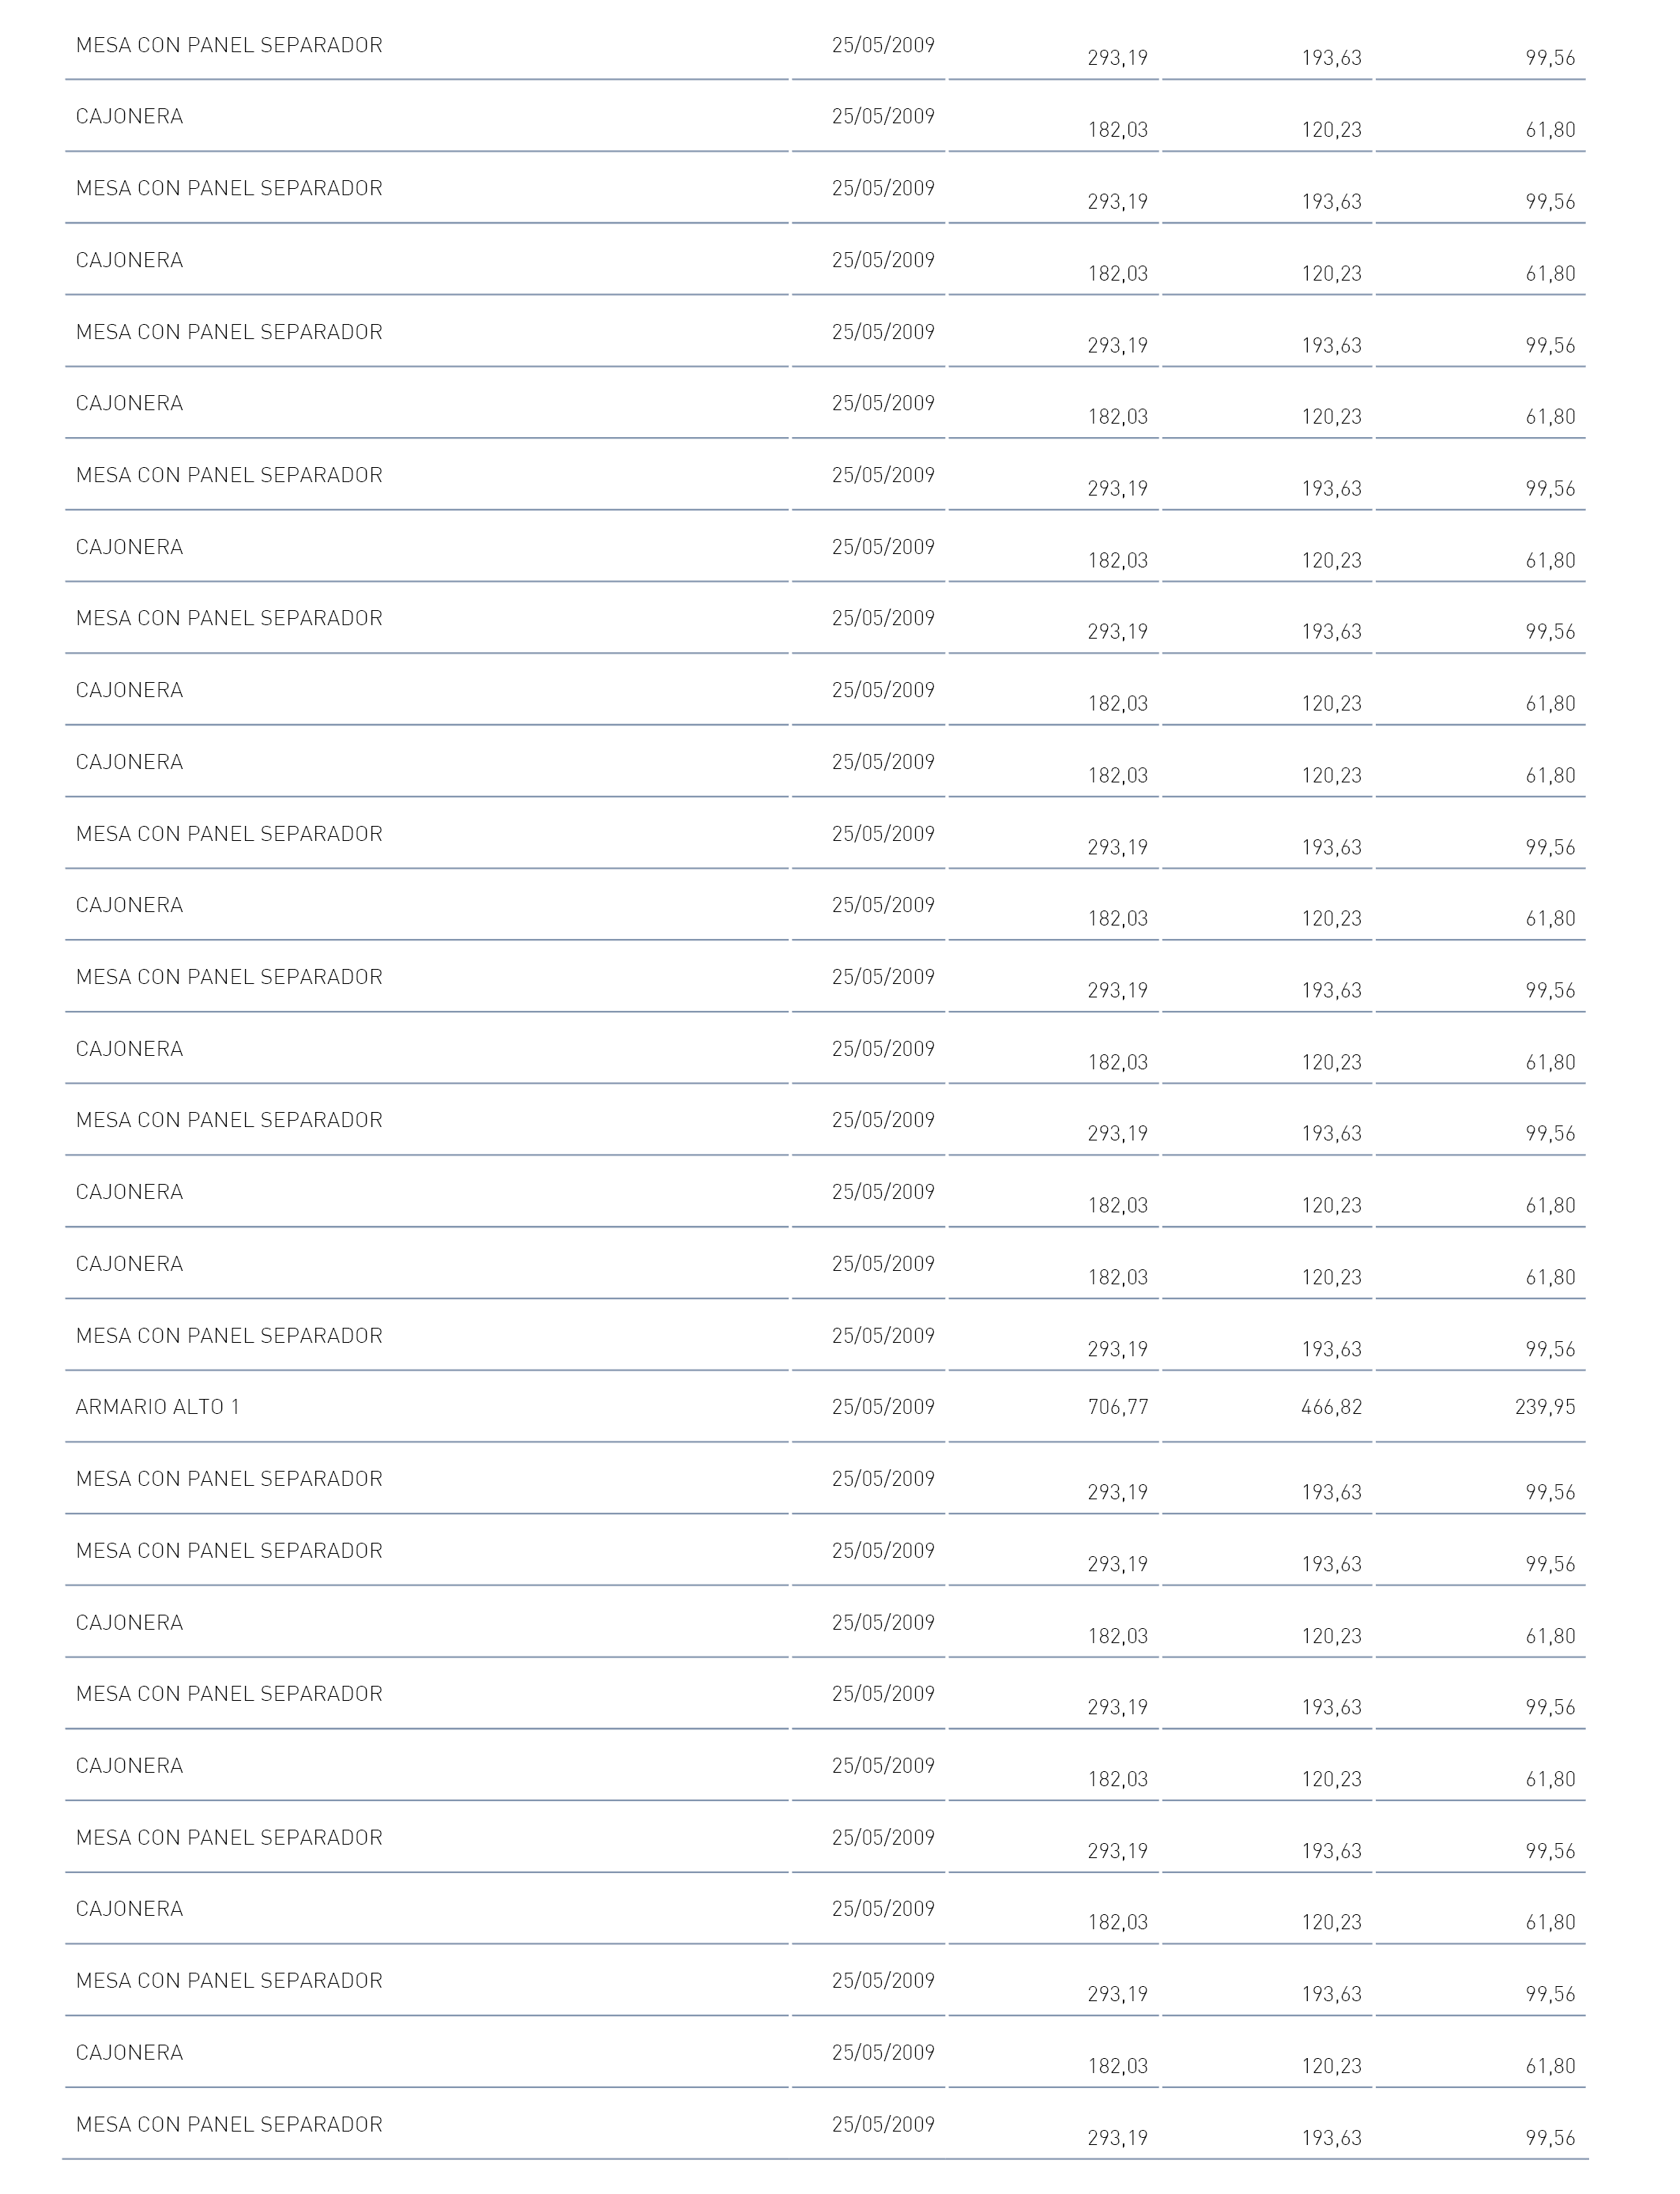Image resolution: width=1680 pixels, height=2194 pixels.
Task: Click the last CAJONERA entry in the table
Action: pyautogui.click(x=130, y=2052)
